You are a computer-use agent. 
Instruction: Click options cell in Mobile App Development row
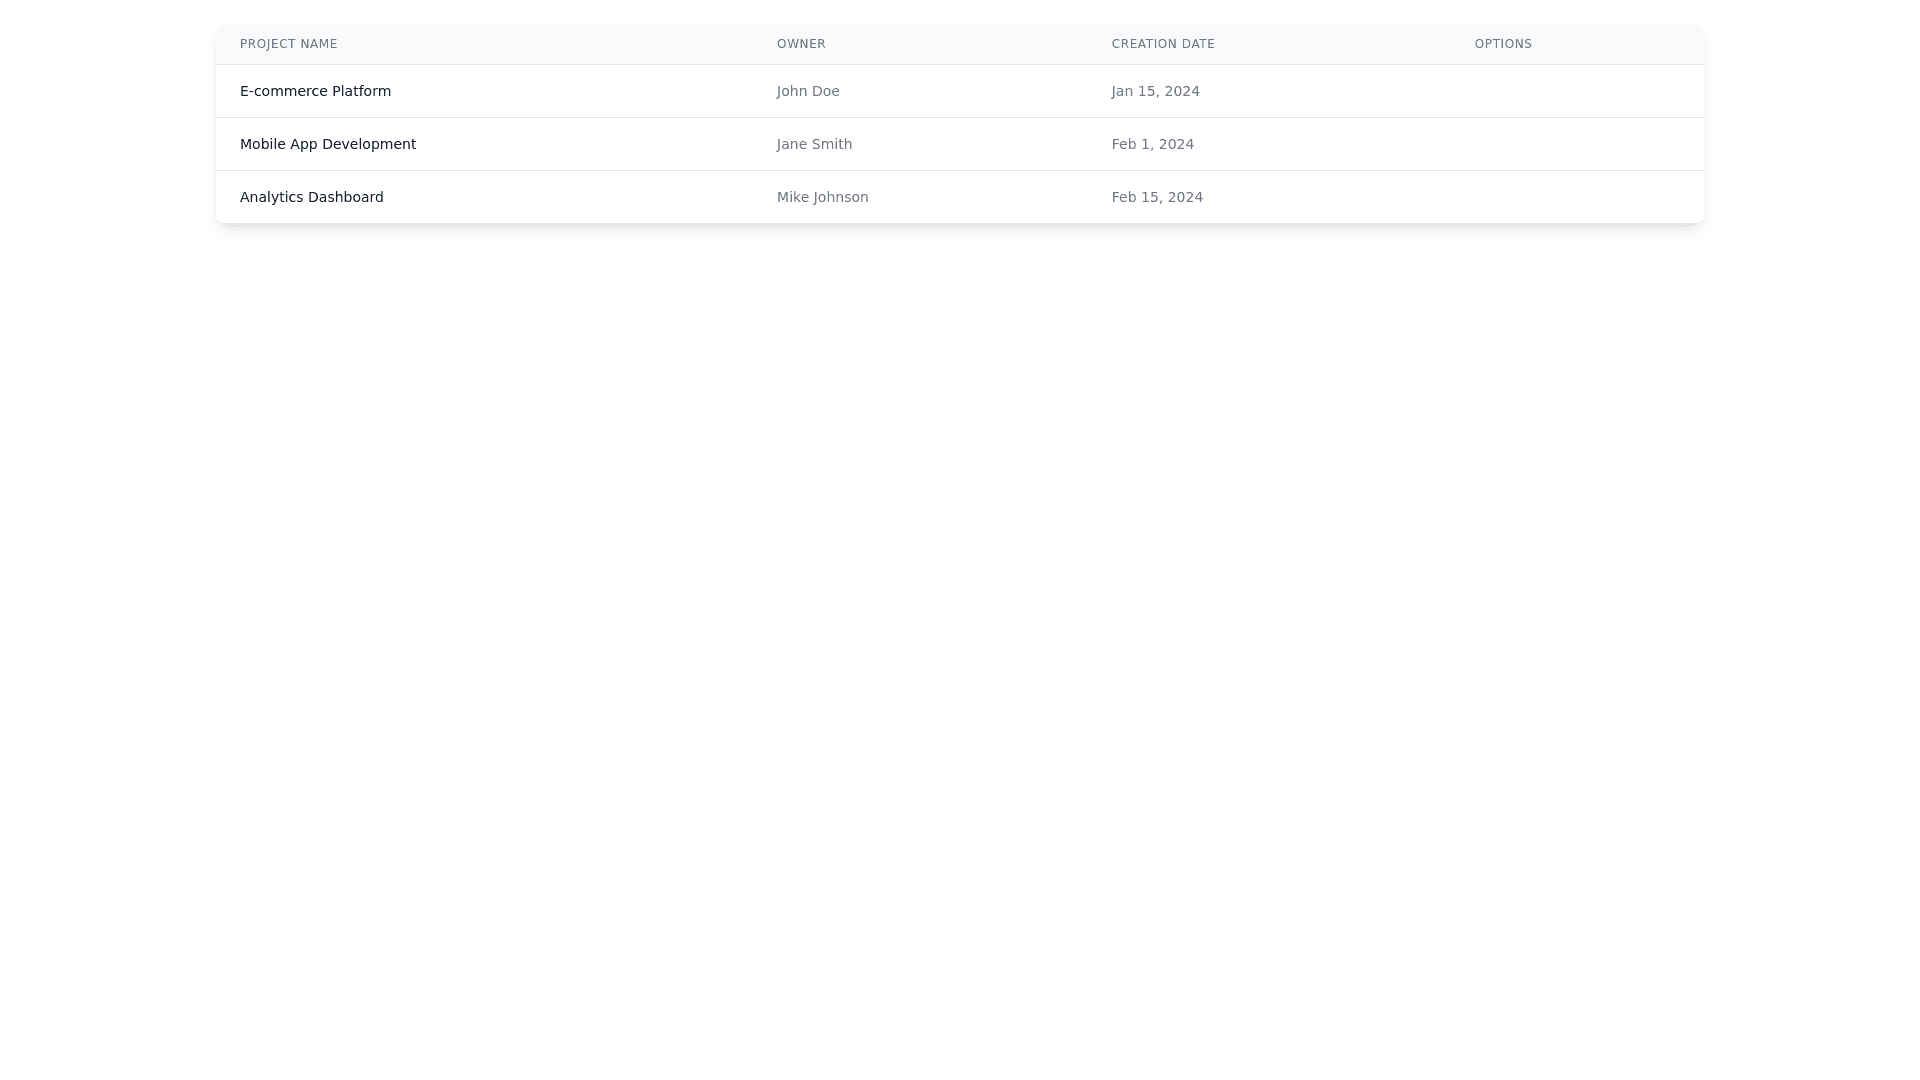[1576, 144]
